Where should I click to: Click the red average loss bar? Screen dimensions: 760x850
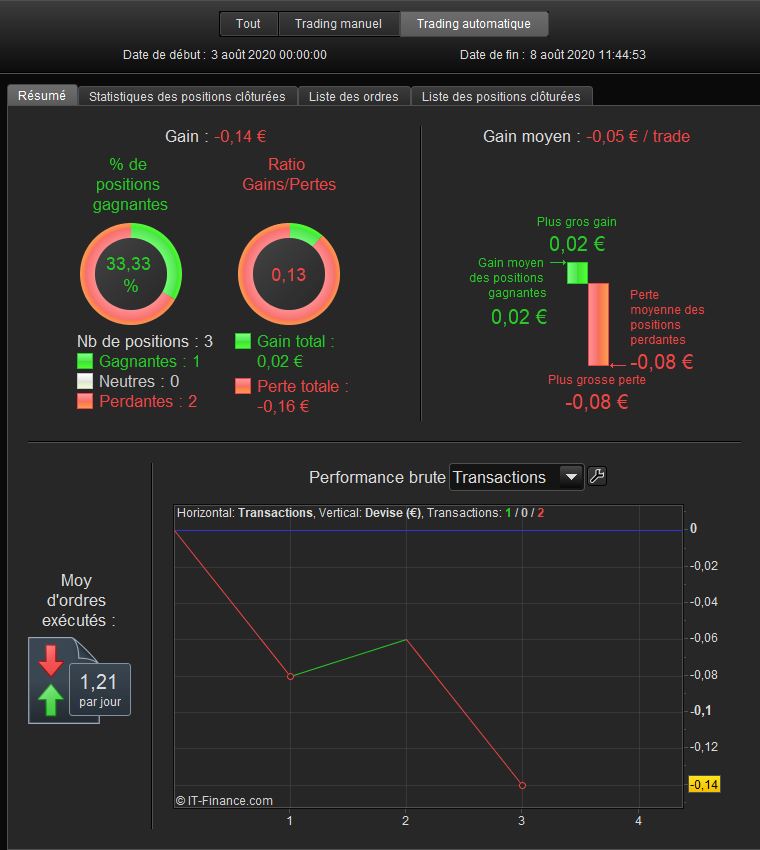click(x=598, y=324)
